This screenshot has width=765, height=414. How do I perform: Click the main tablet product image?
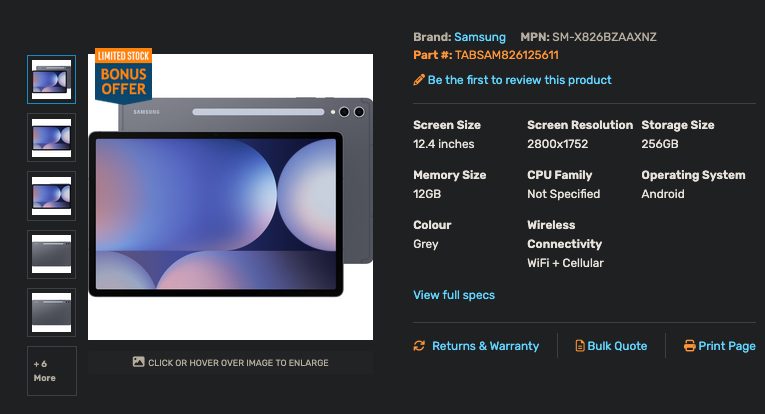[x=230, y=197]
